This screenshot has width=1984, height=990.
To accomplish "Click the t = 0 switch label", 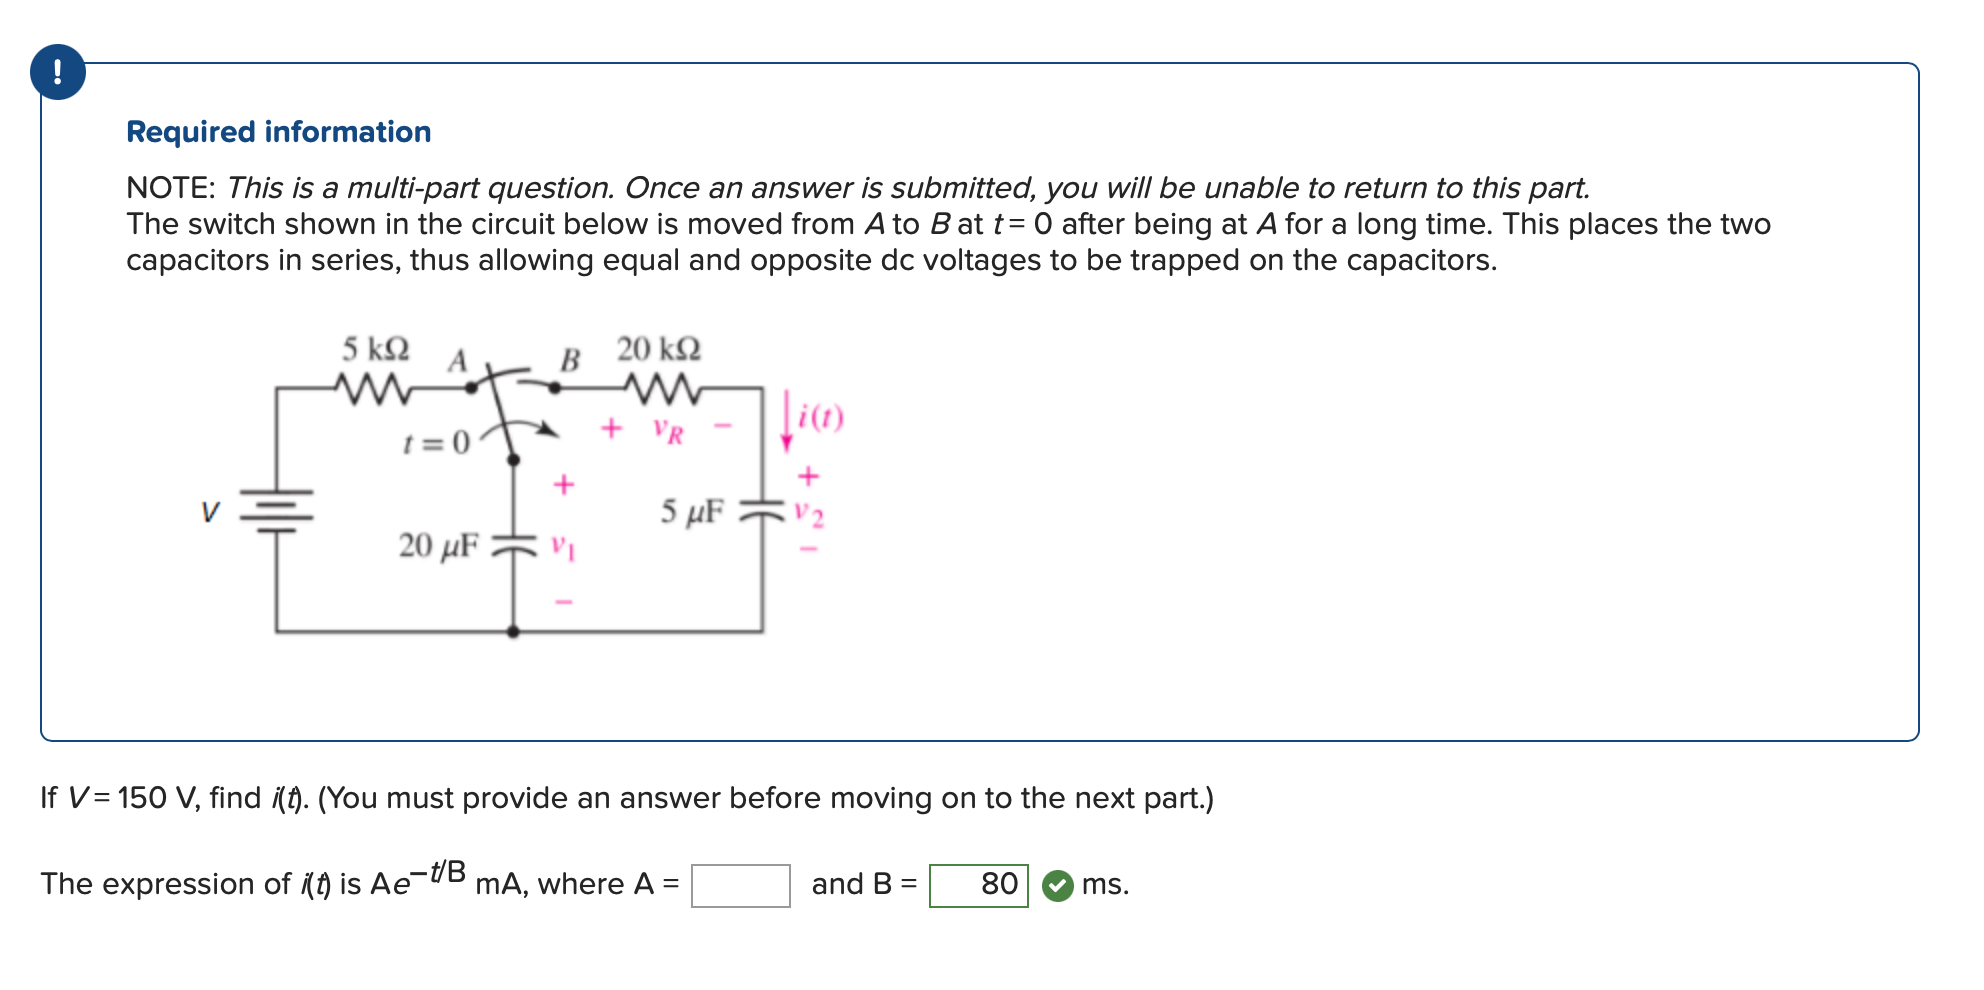I will (435, 444).
